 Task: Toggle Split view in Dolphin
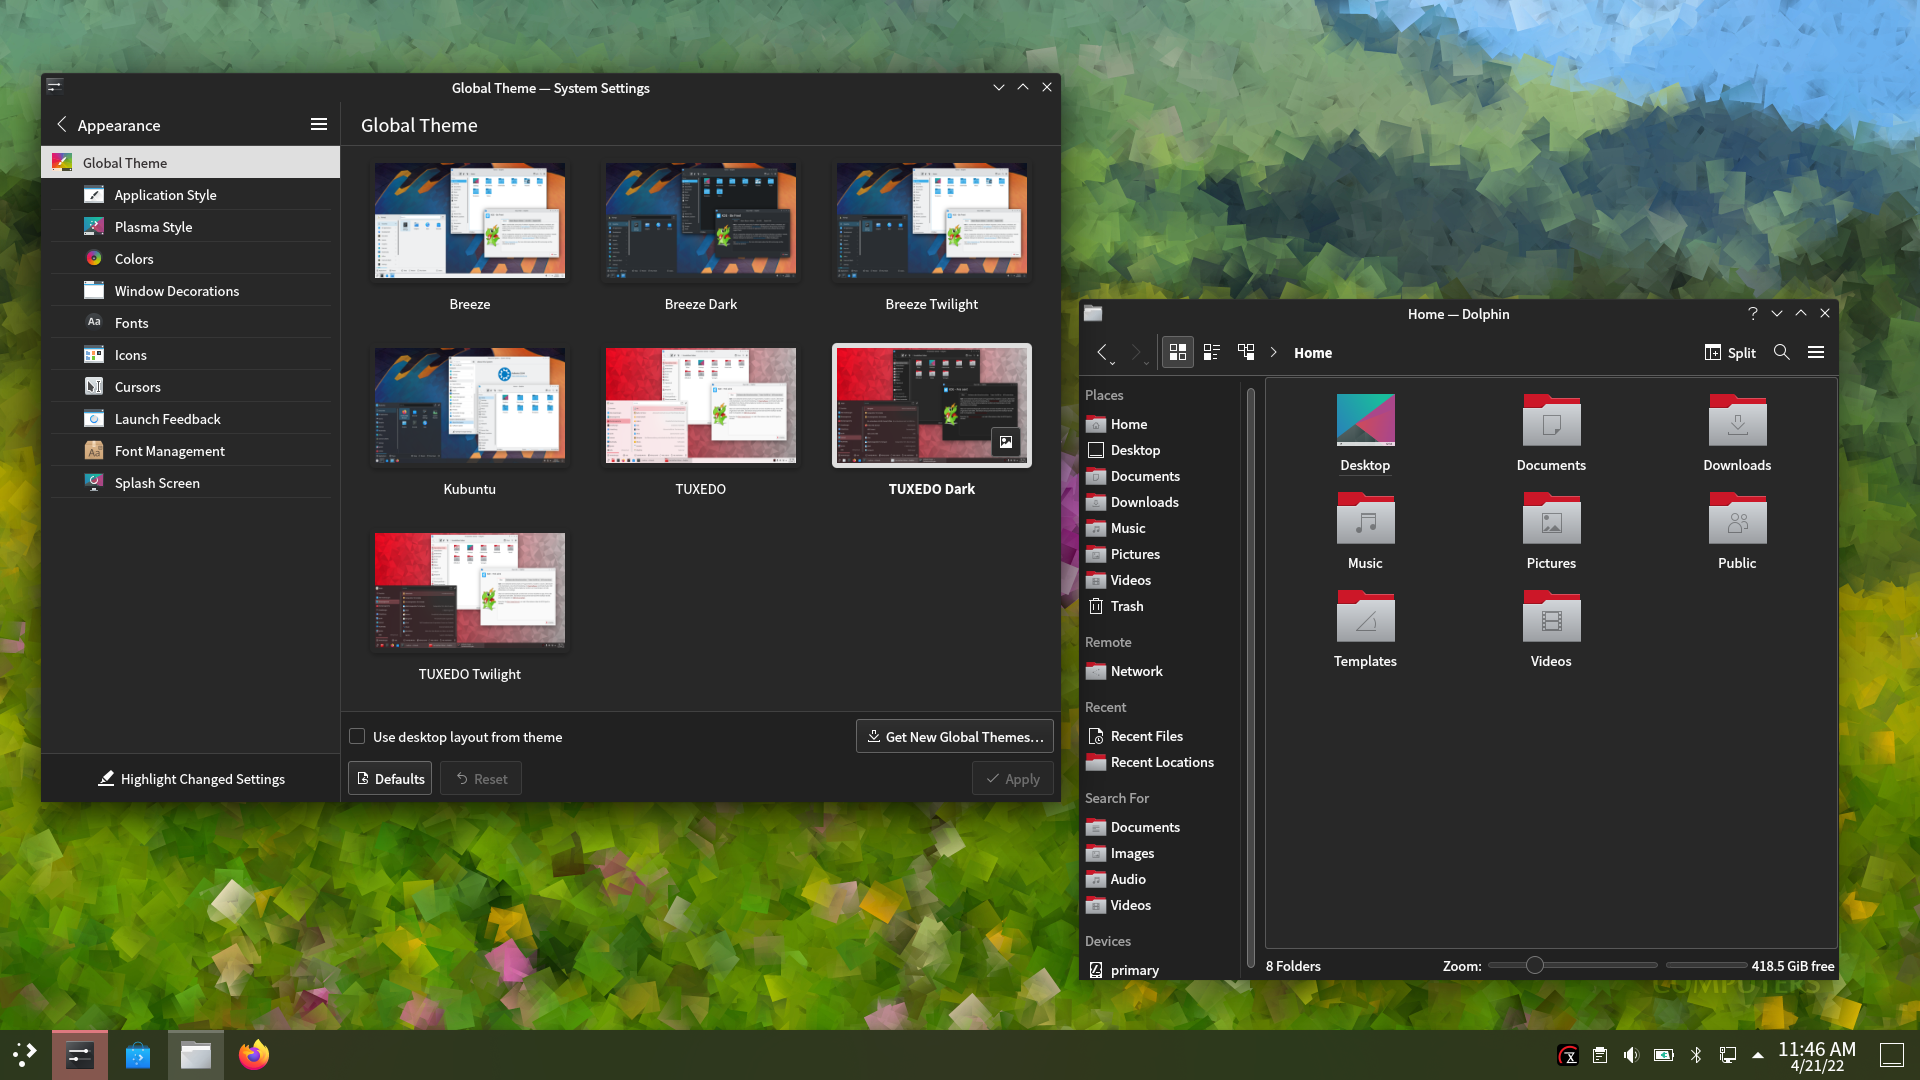point(1730,352)
